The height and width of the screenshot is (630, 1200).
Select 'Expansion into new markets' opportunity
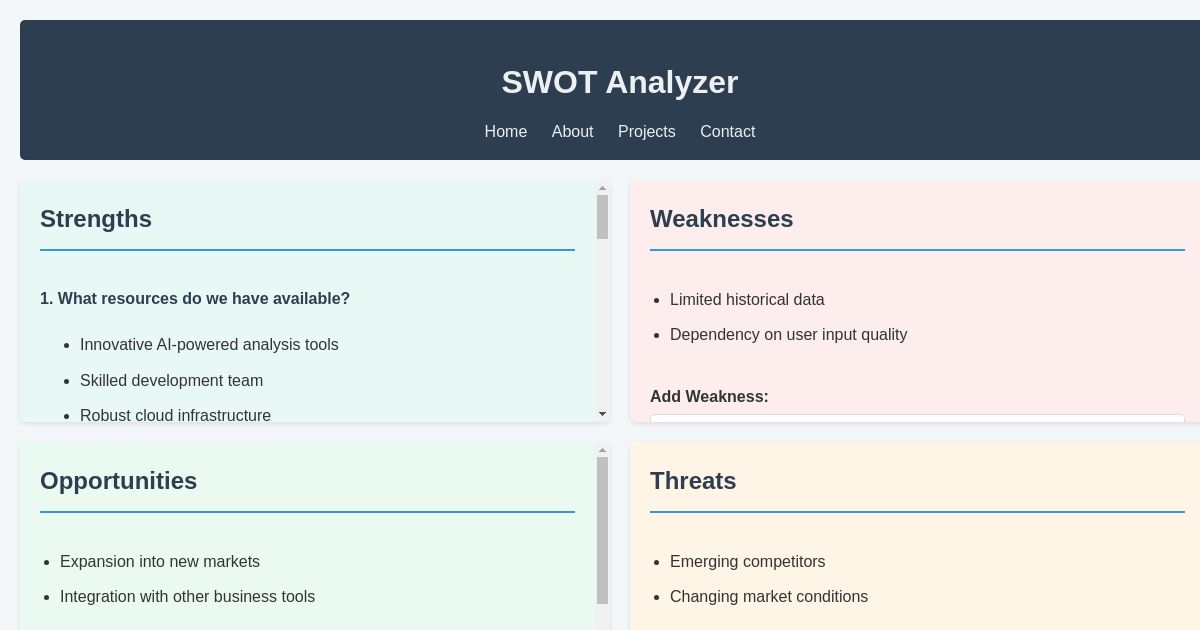160,562
